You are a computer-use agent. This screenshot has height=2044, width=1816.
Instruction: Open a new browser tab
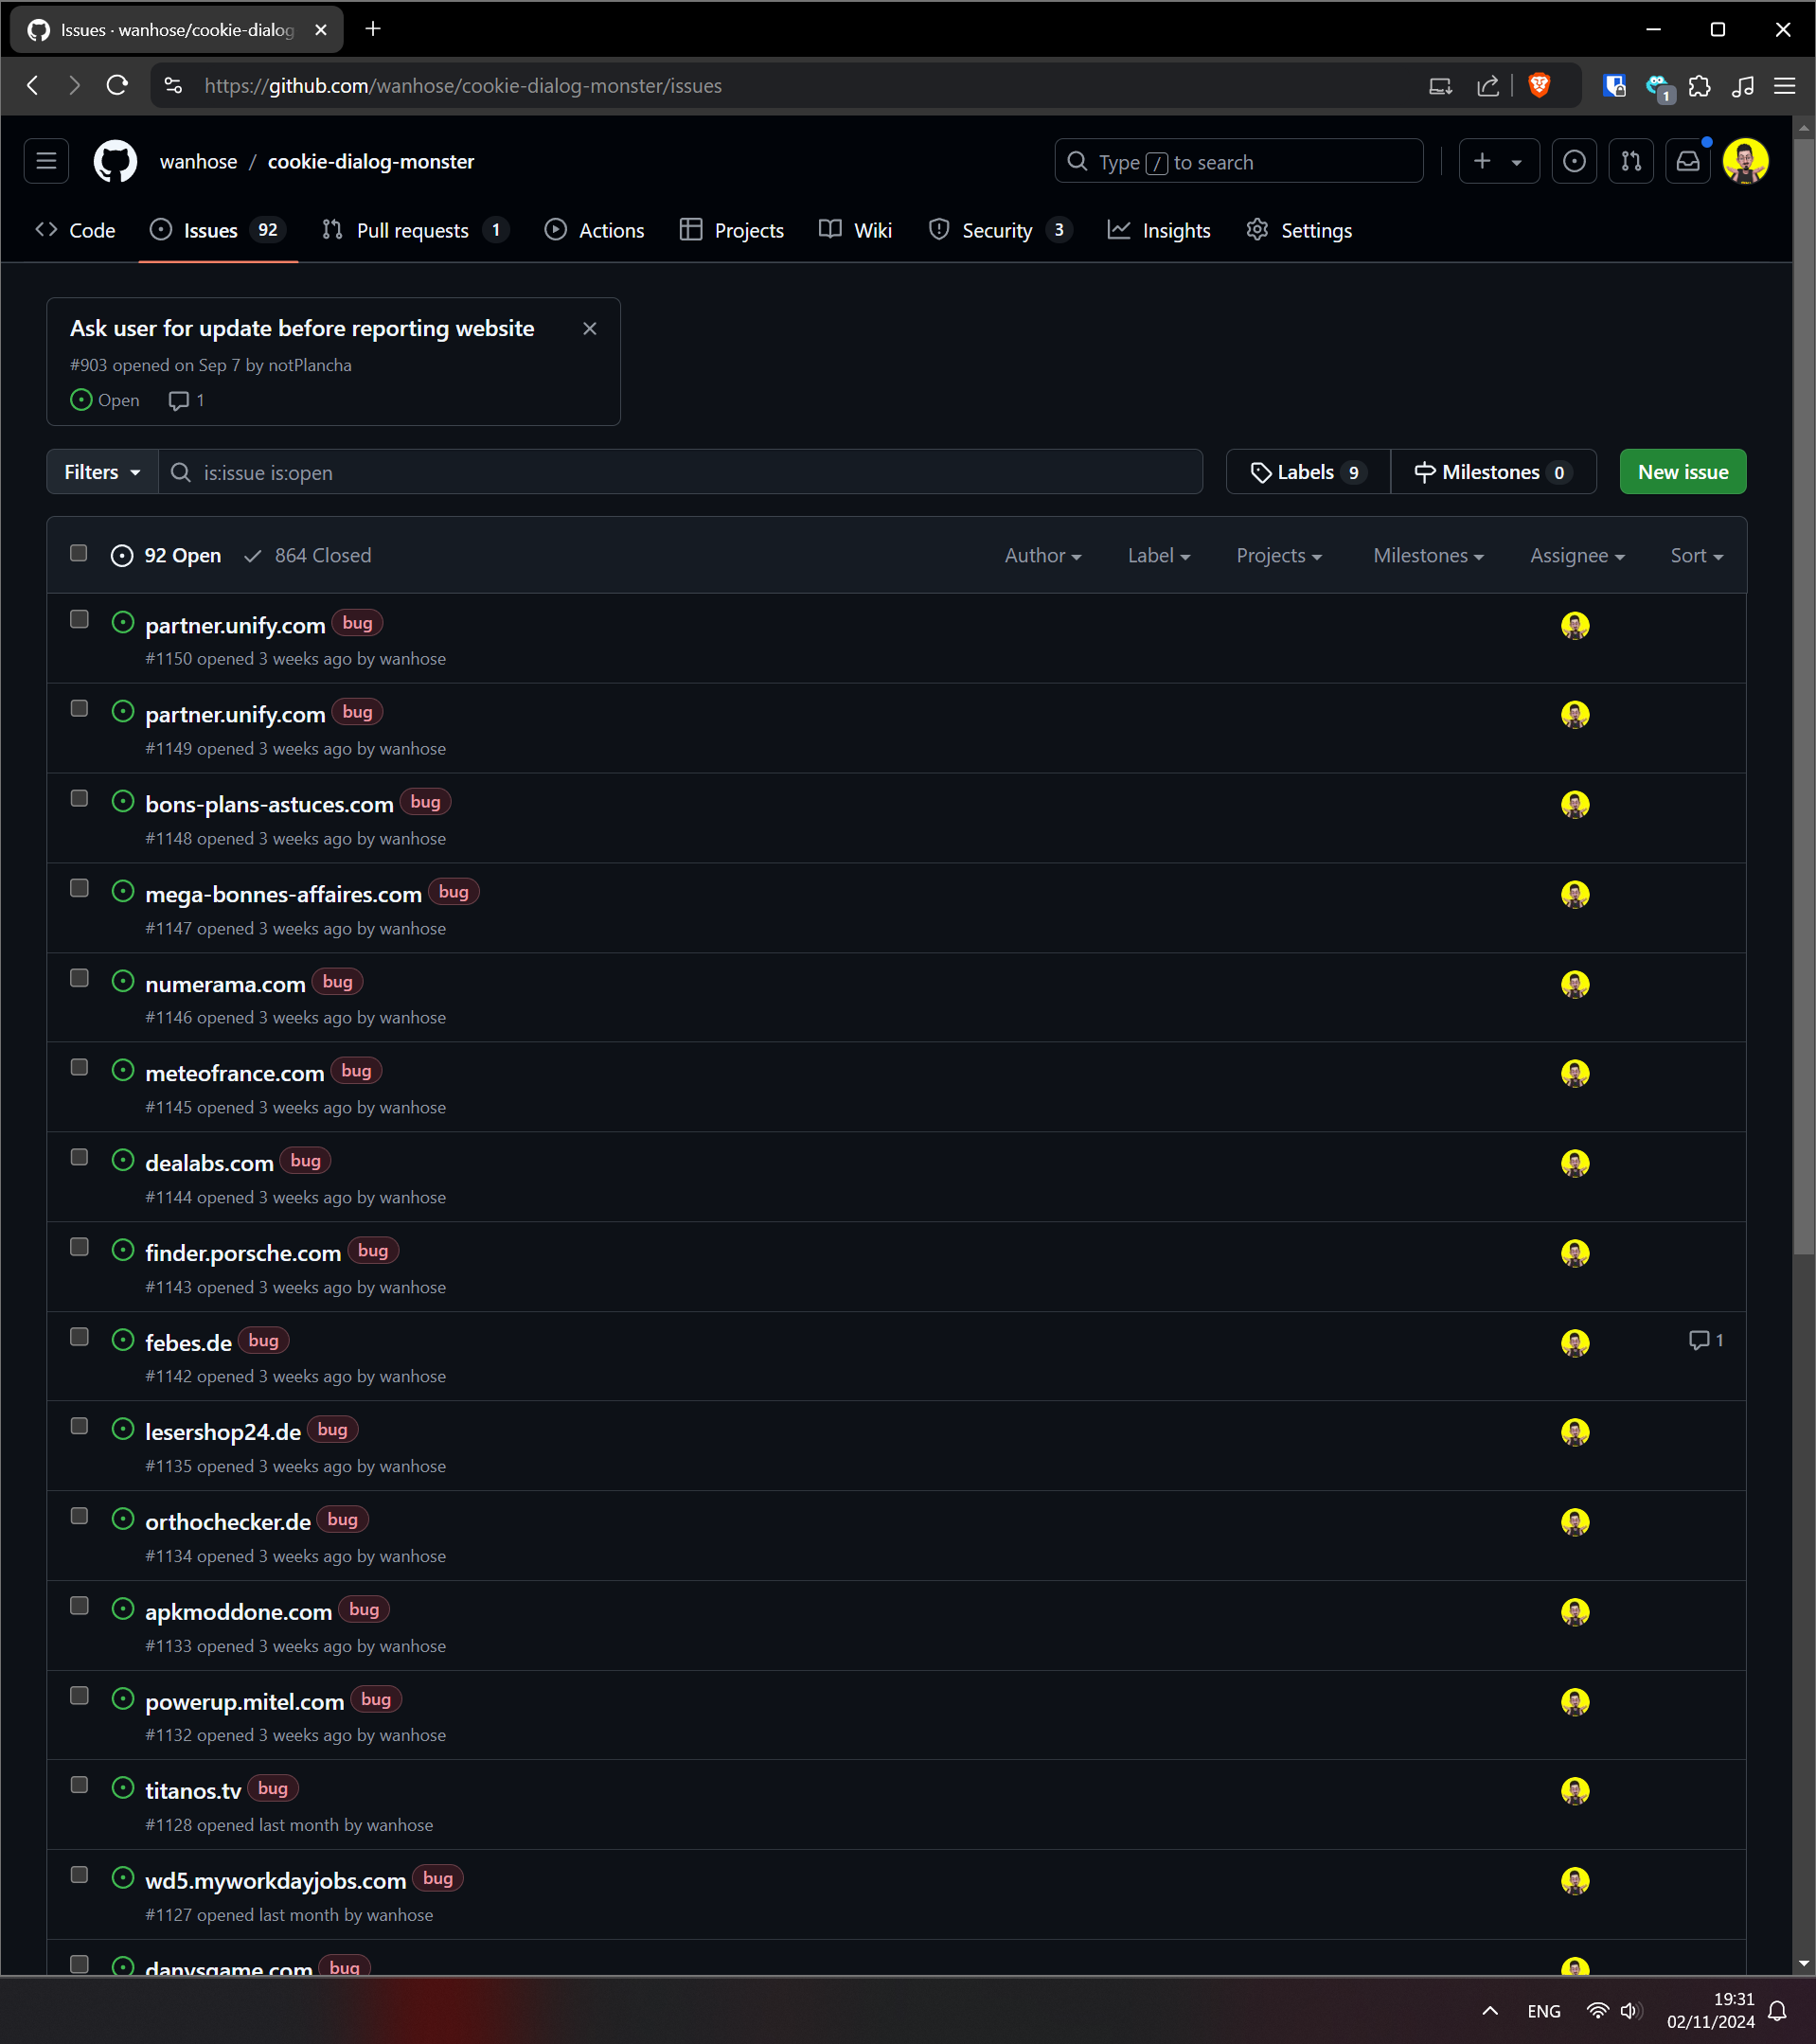point(373,29)
